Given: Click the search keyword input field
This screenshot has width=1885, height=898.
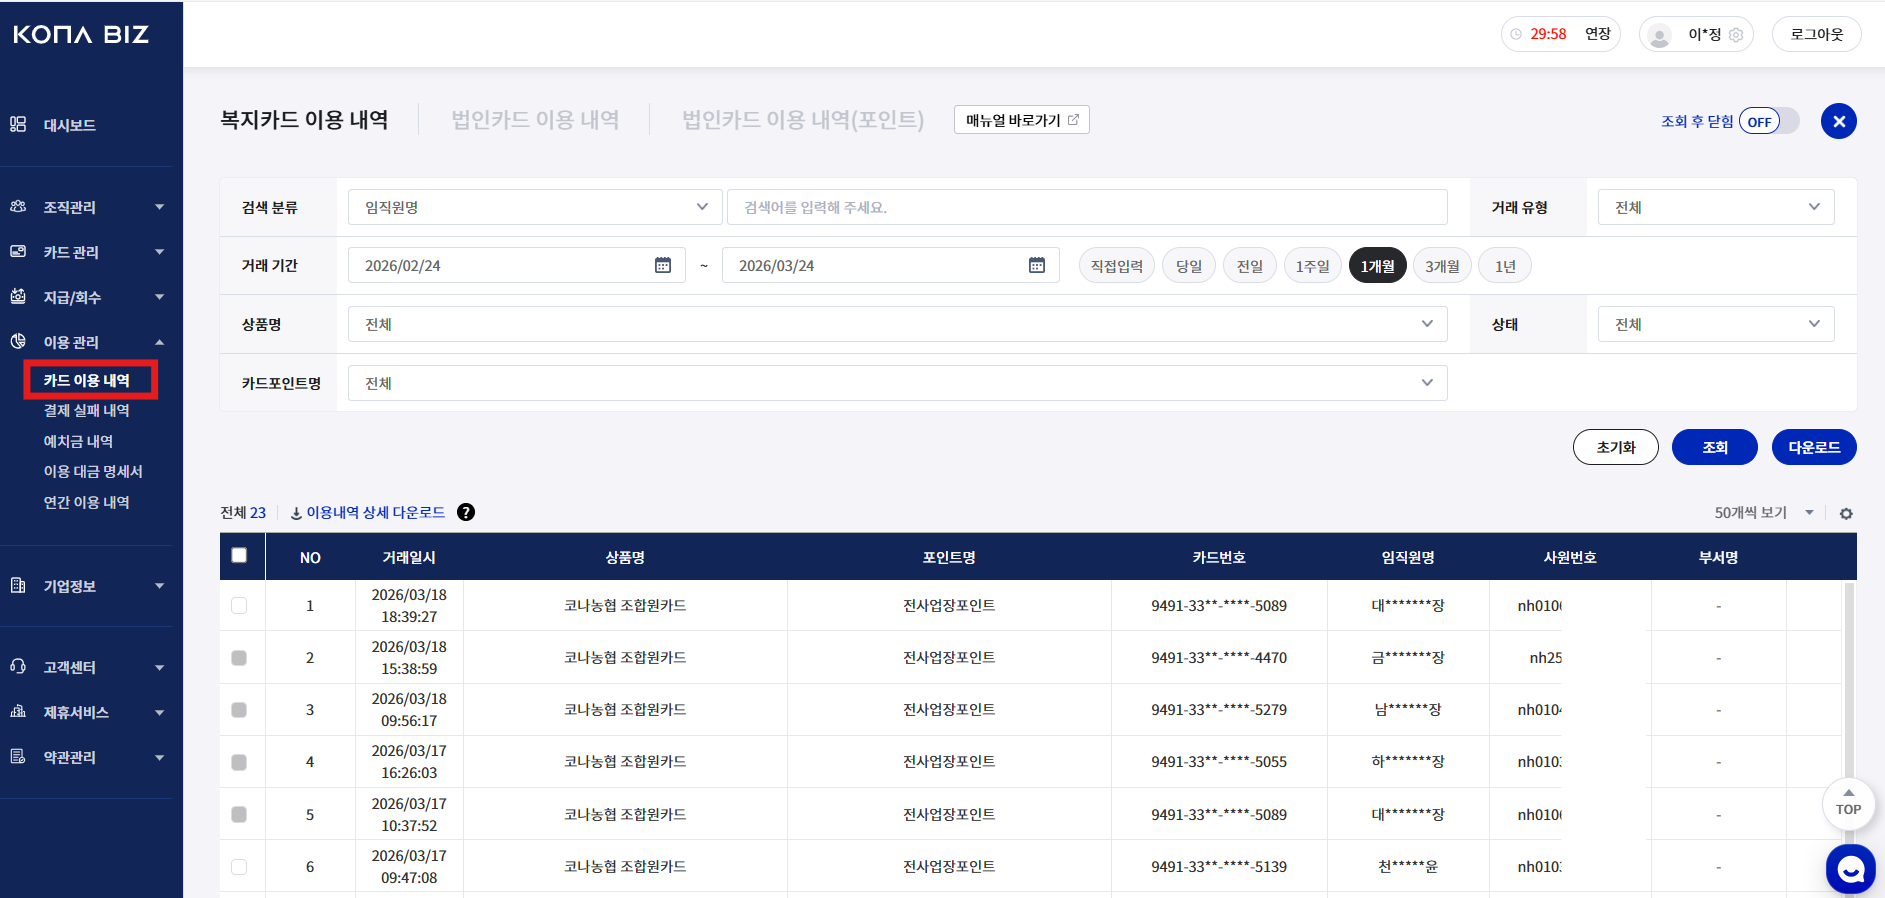Looking at the screenshot, I should 1087,207.
